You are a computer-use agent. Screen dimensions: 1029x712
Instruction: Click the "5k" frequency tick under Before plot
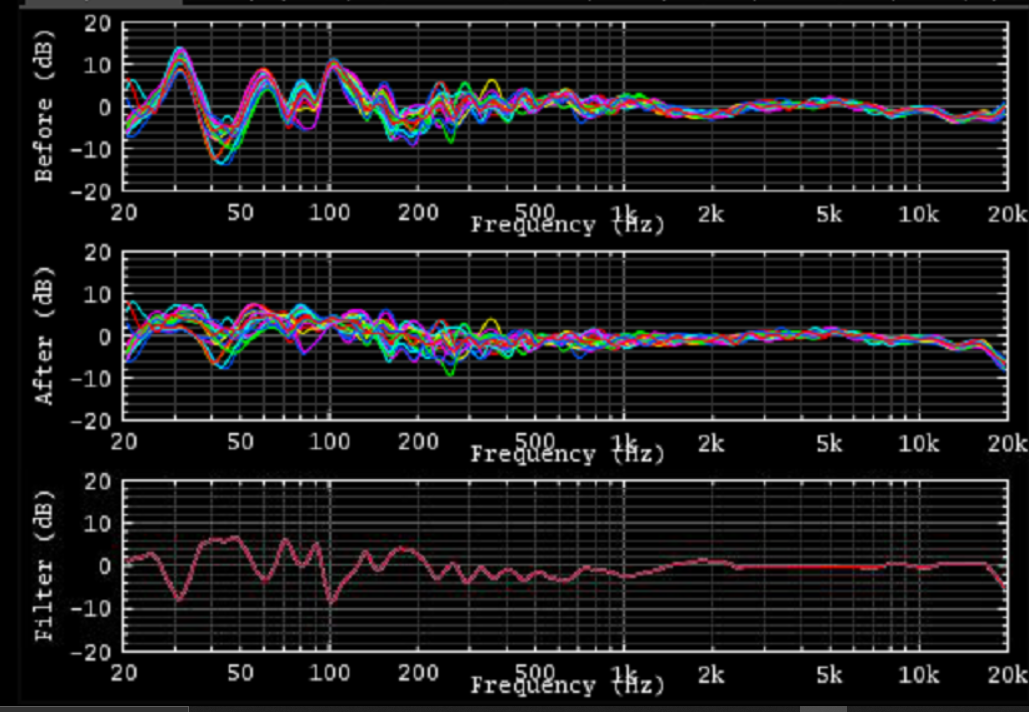[830, 213]
